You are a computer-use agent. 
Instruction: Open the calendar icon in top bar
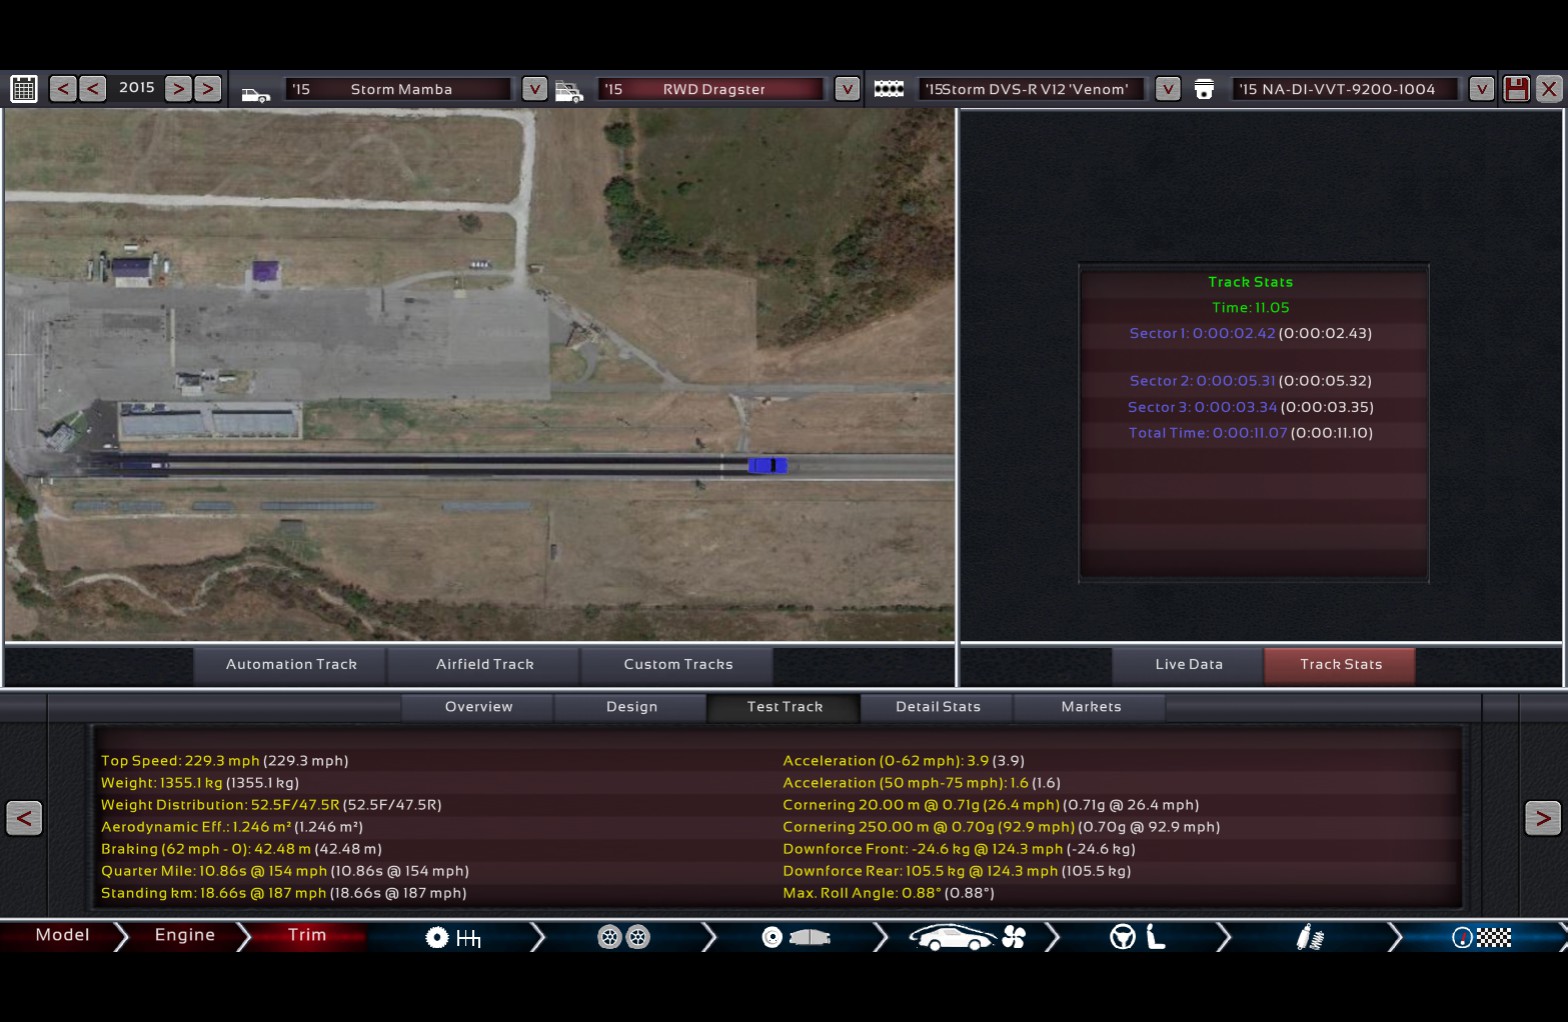point(24,89)
